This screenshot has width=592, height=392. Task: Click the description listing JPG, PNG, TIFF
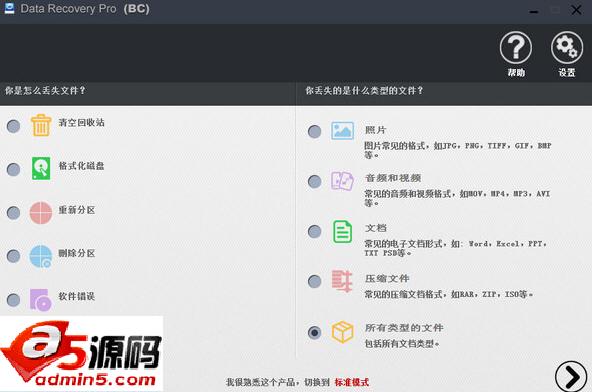[458, 150]
